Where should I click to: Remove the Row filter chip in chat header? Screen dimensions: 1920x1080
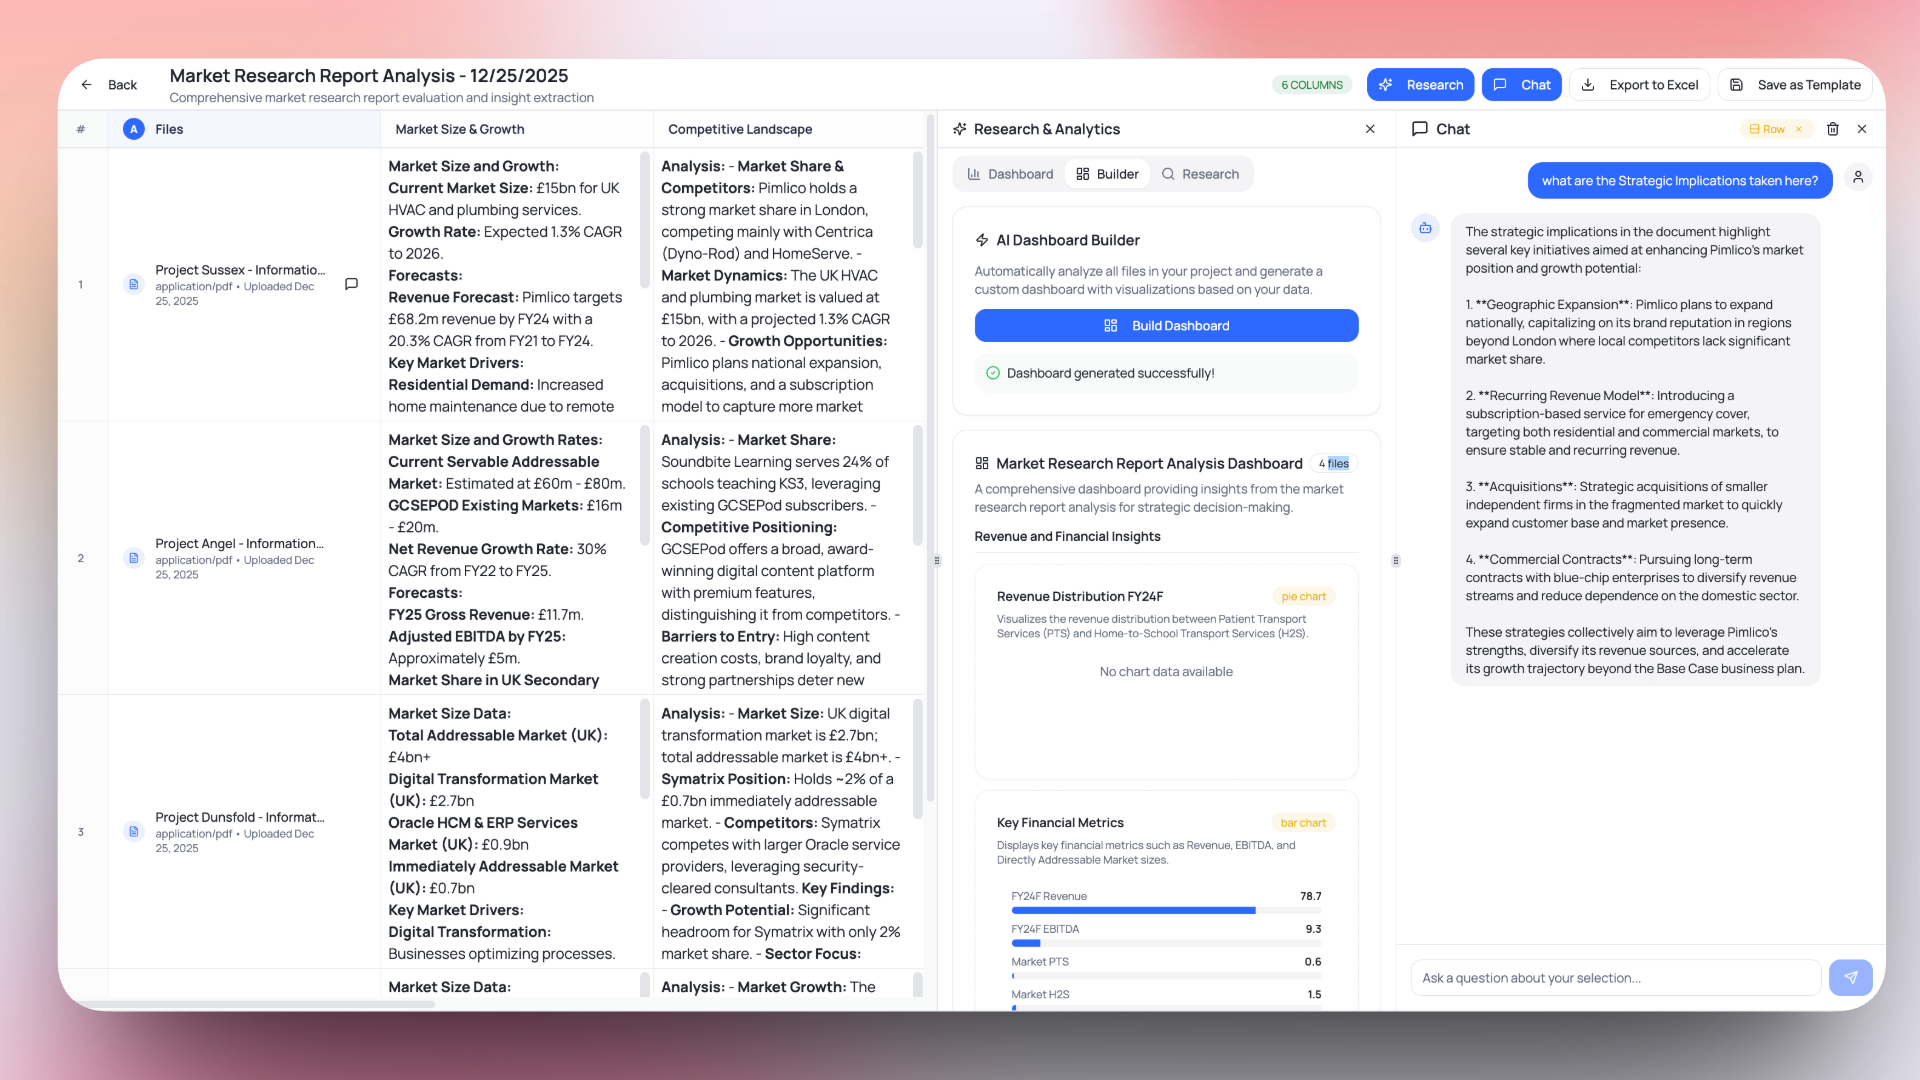pos(1797,129)
